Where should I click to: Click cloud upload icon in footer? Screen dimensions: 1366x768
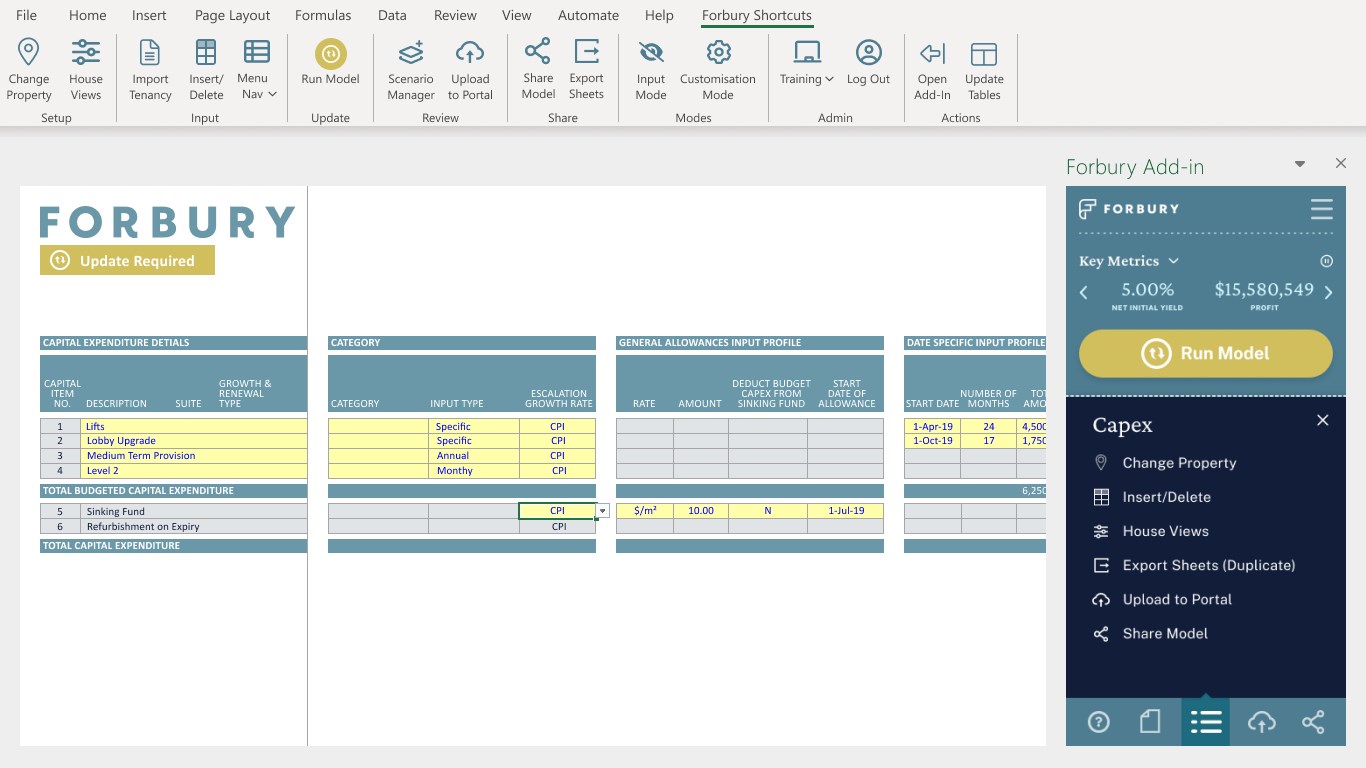point(1261,722)
